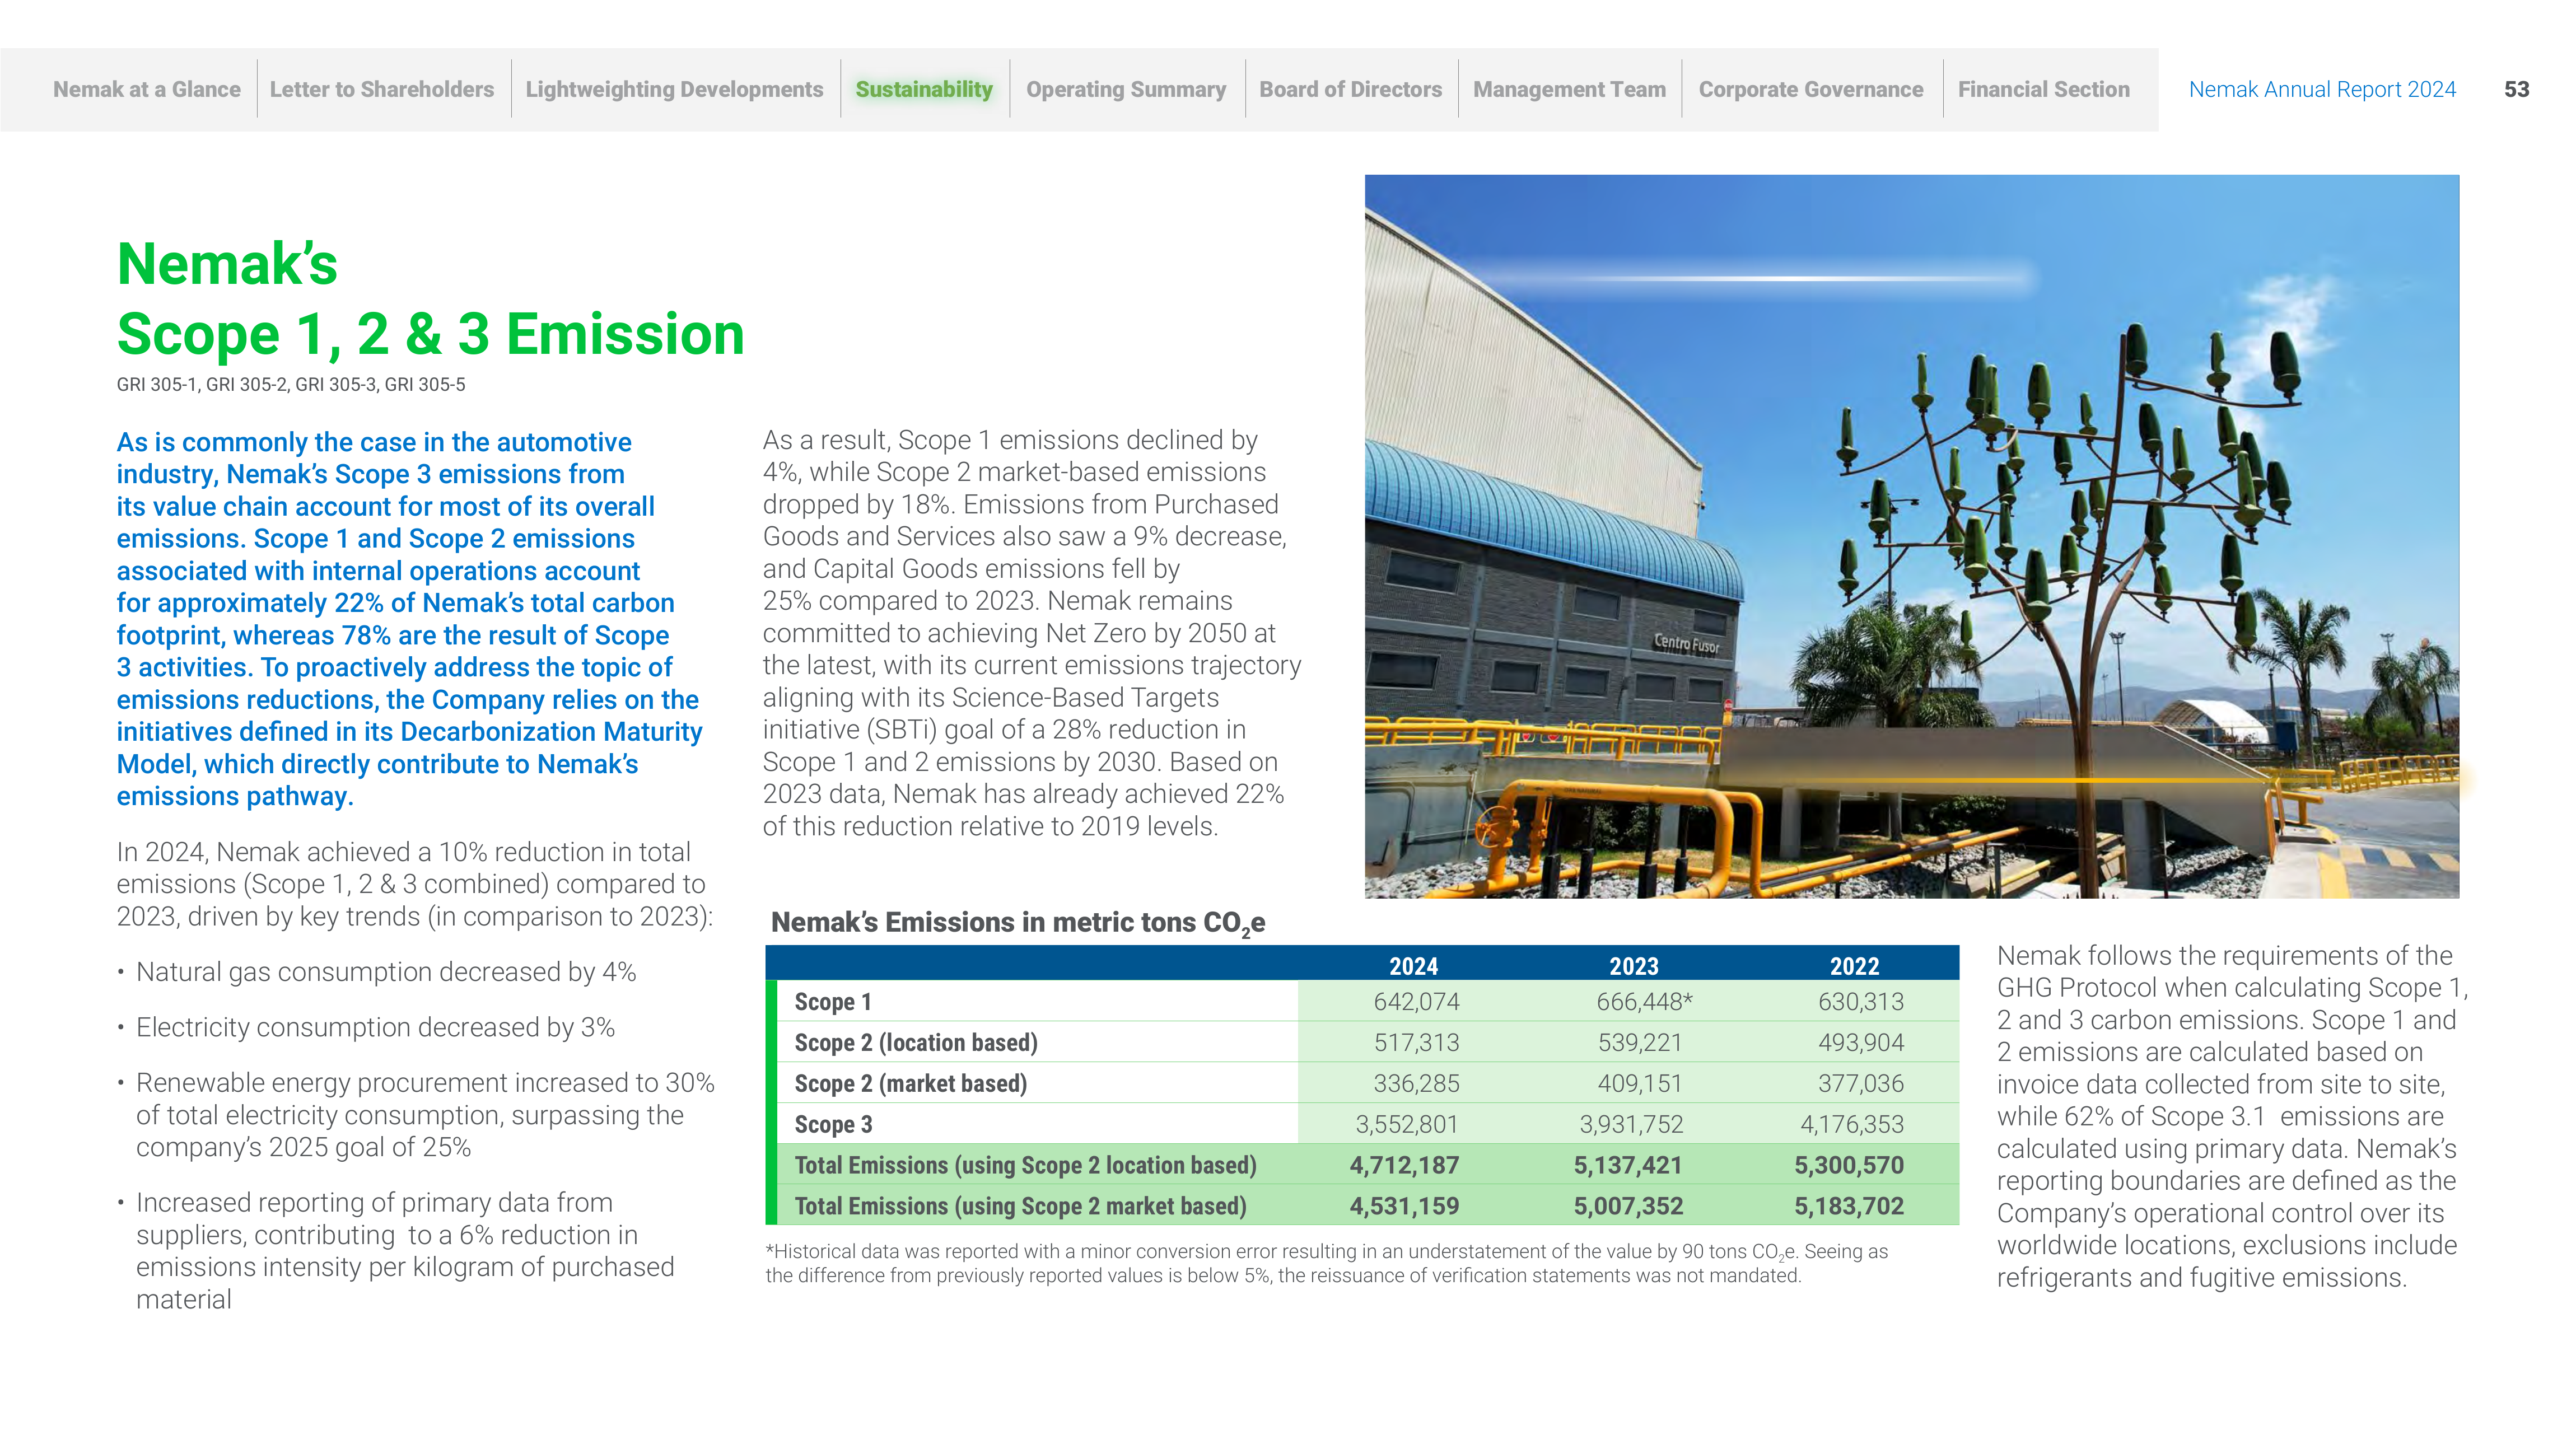The height and width of the screenshot is (1449, 2576).
Task: Click Scope 3 2022 value 4,176,353
Action: pos(1853,1124)
